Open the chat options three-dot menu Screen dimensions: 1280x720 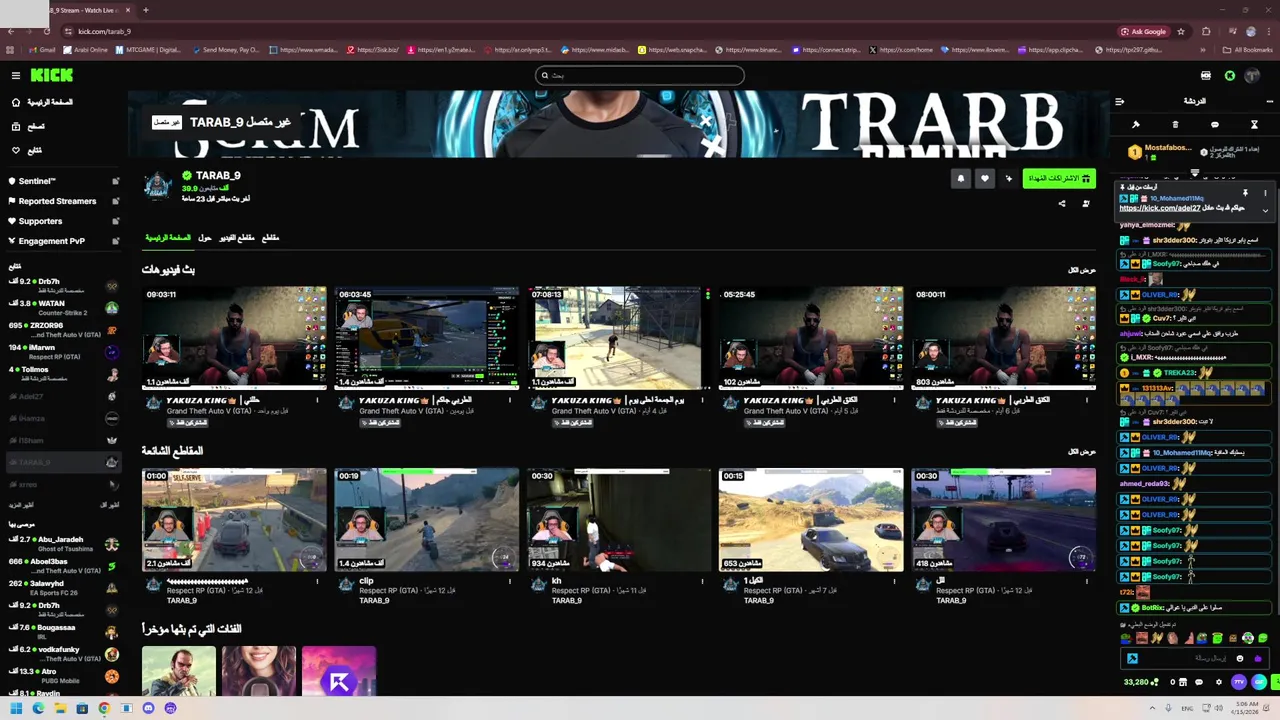(1270, 101)
